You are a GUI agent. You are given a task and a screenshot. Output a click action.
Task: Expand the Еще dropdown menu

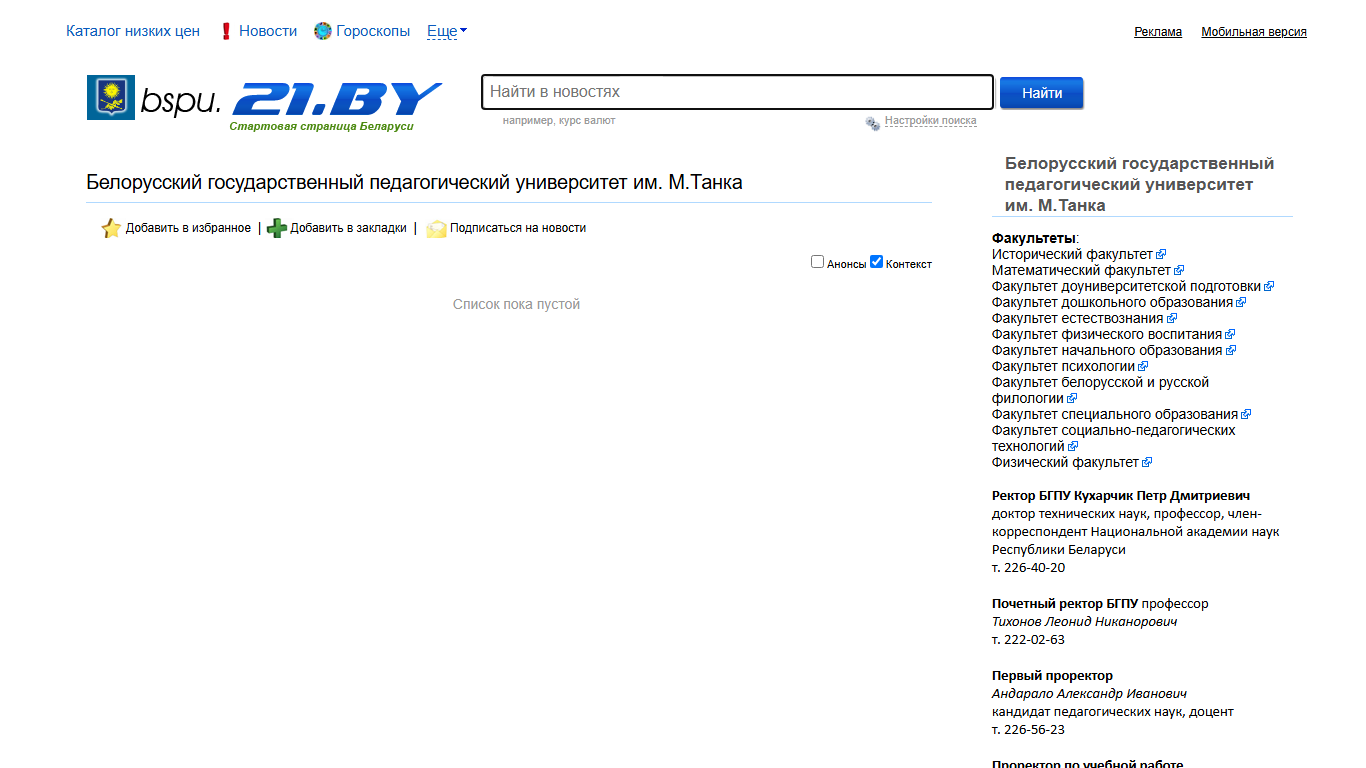coord(447,31)
